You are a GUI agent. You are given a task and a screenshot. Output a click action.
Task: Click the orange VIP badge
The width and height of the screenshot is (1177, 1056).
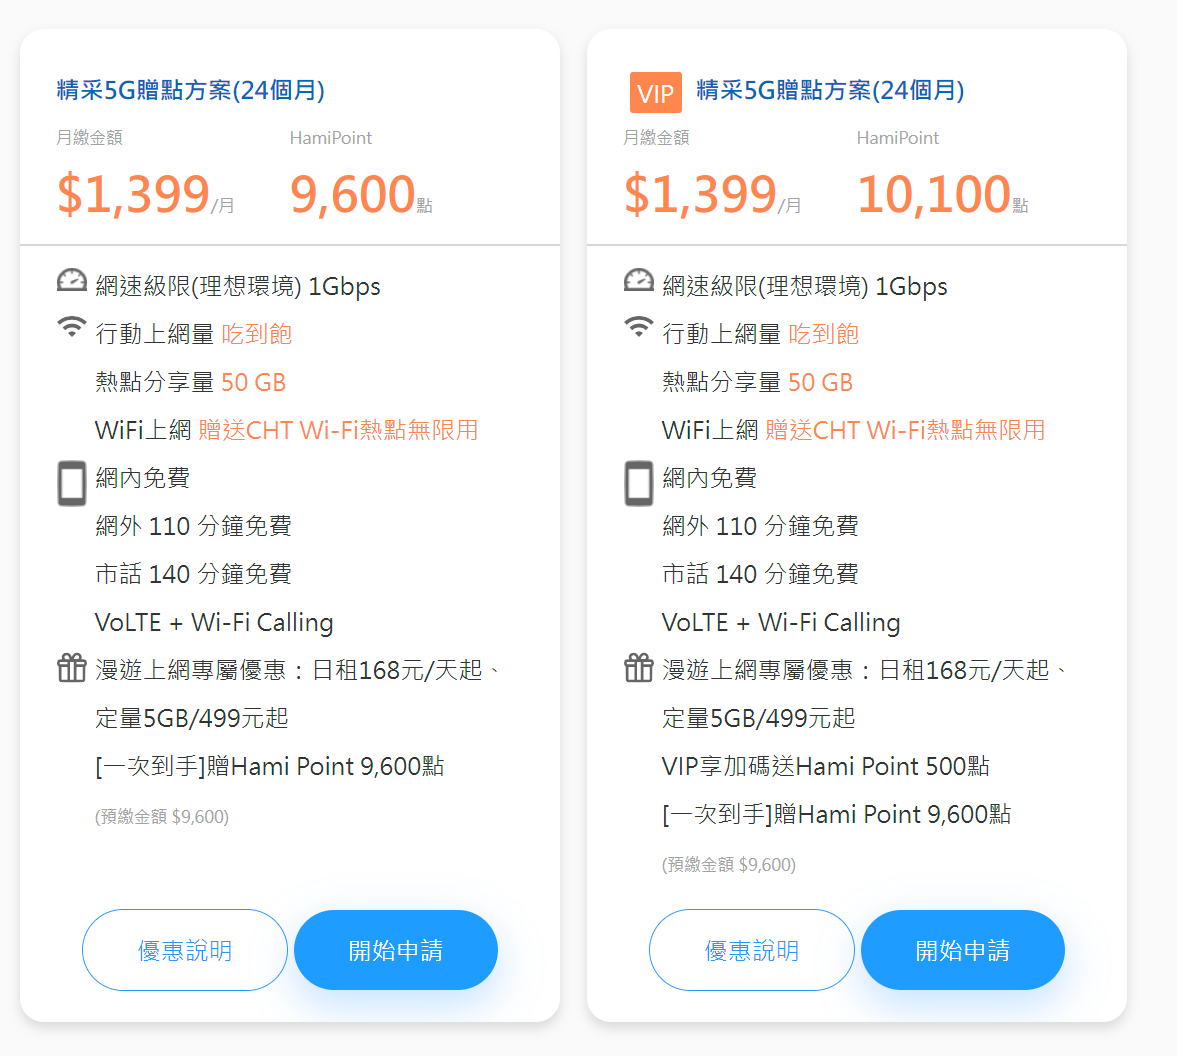(x=655, y=93)
